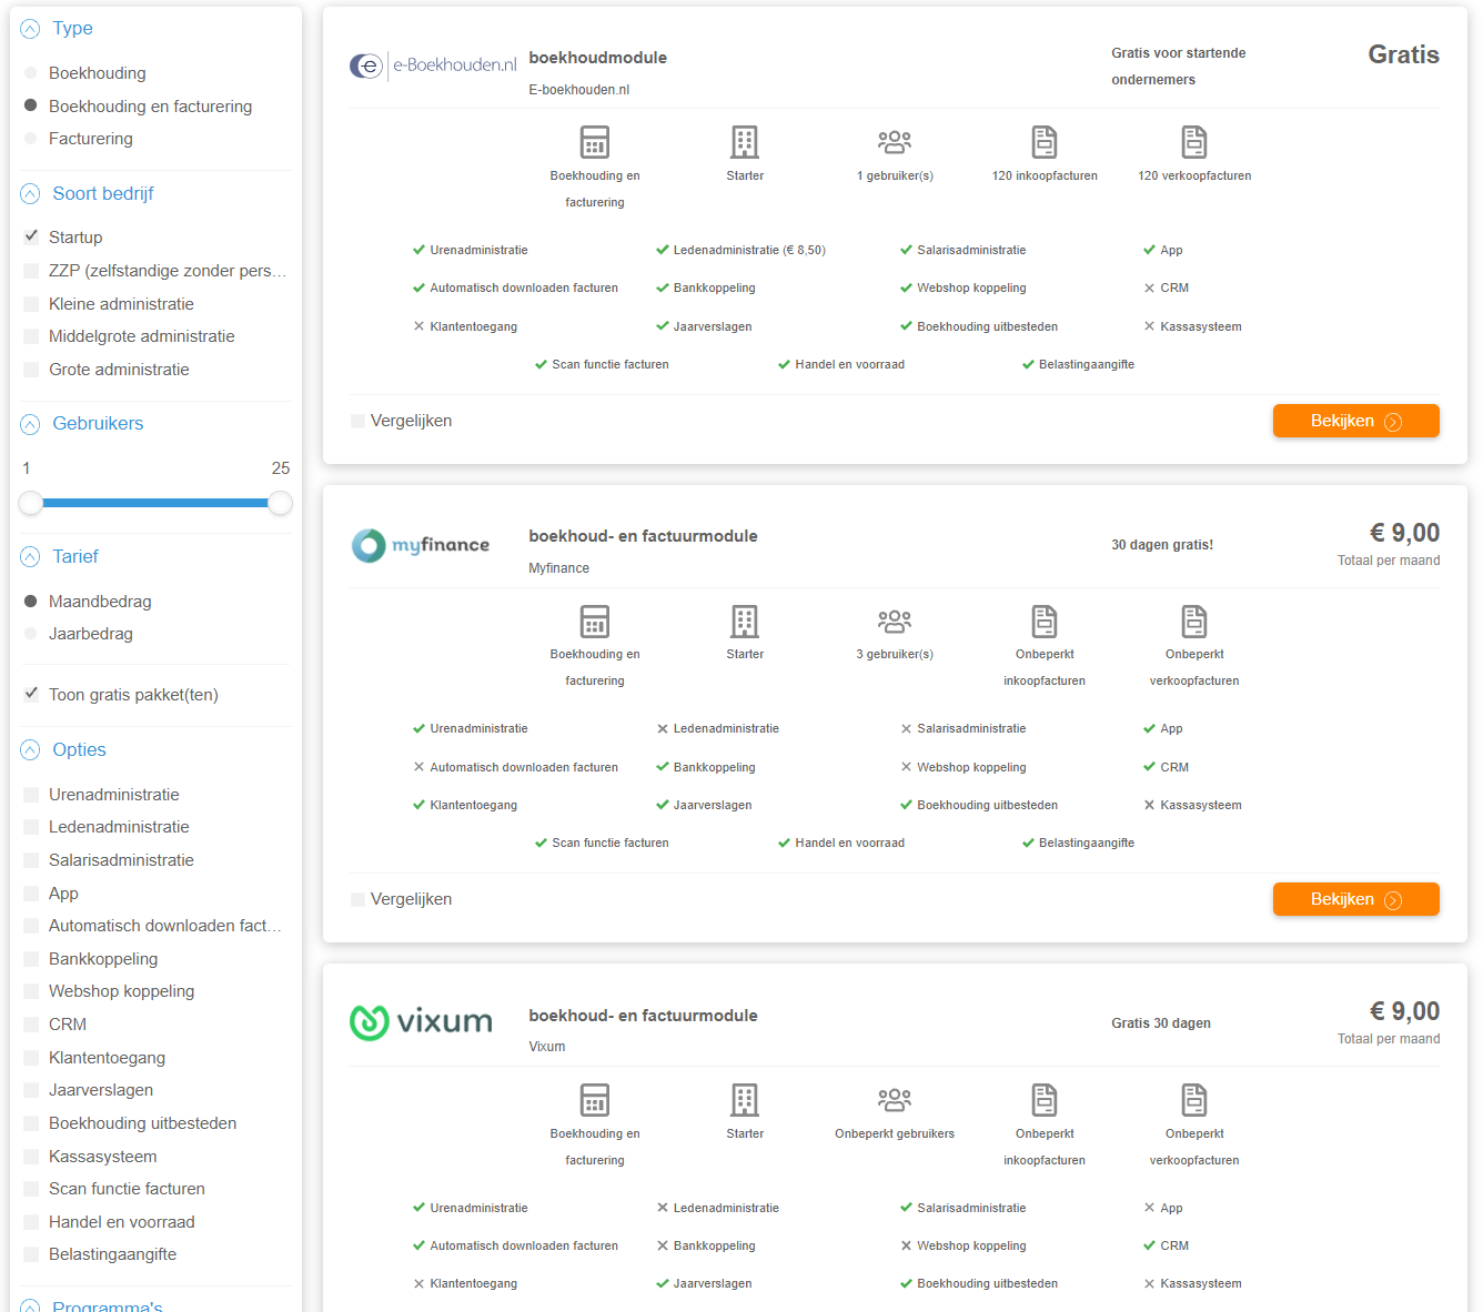The image size is (1483, 1312).
Task: Collapse the Type filter section
Action: point(30,29)
